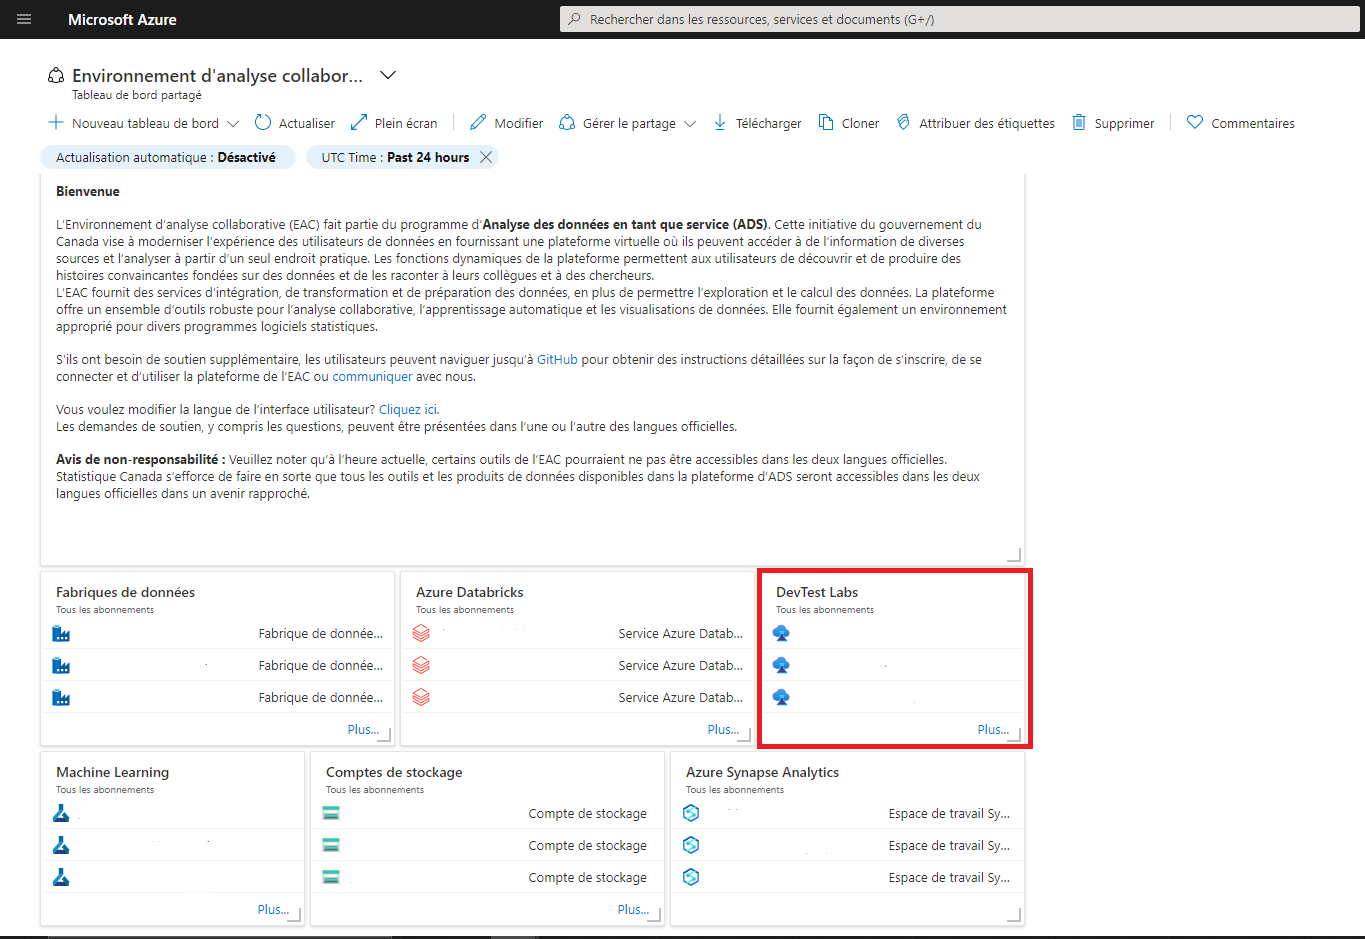Click third Synapse workspace icon

point(691,877)
